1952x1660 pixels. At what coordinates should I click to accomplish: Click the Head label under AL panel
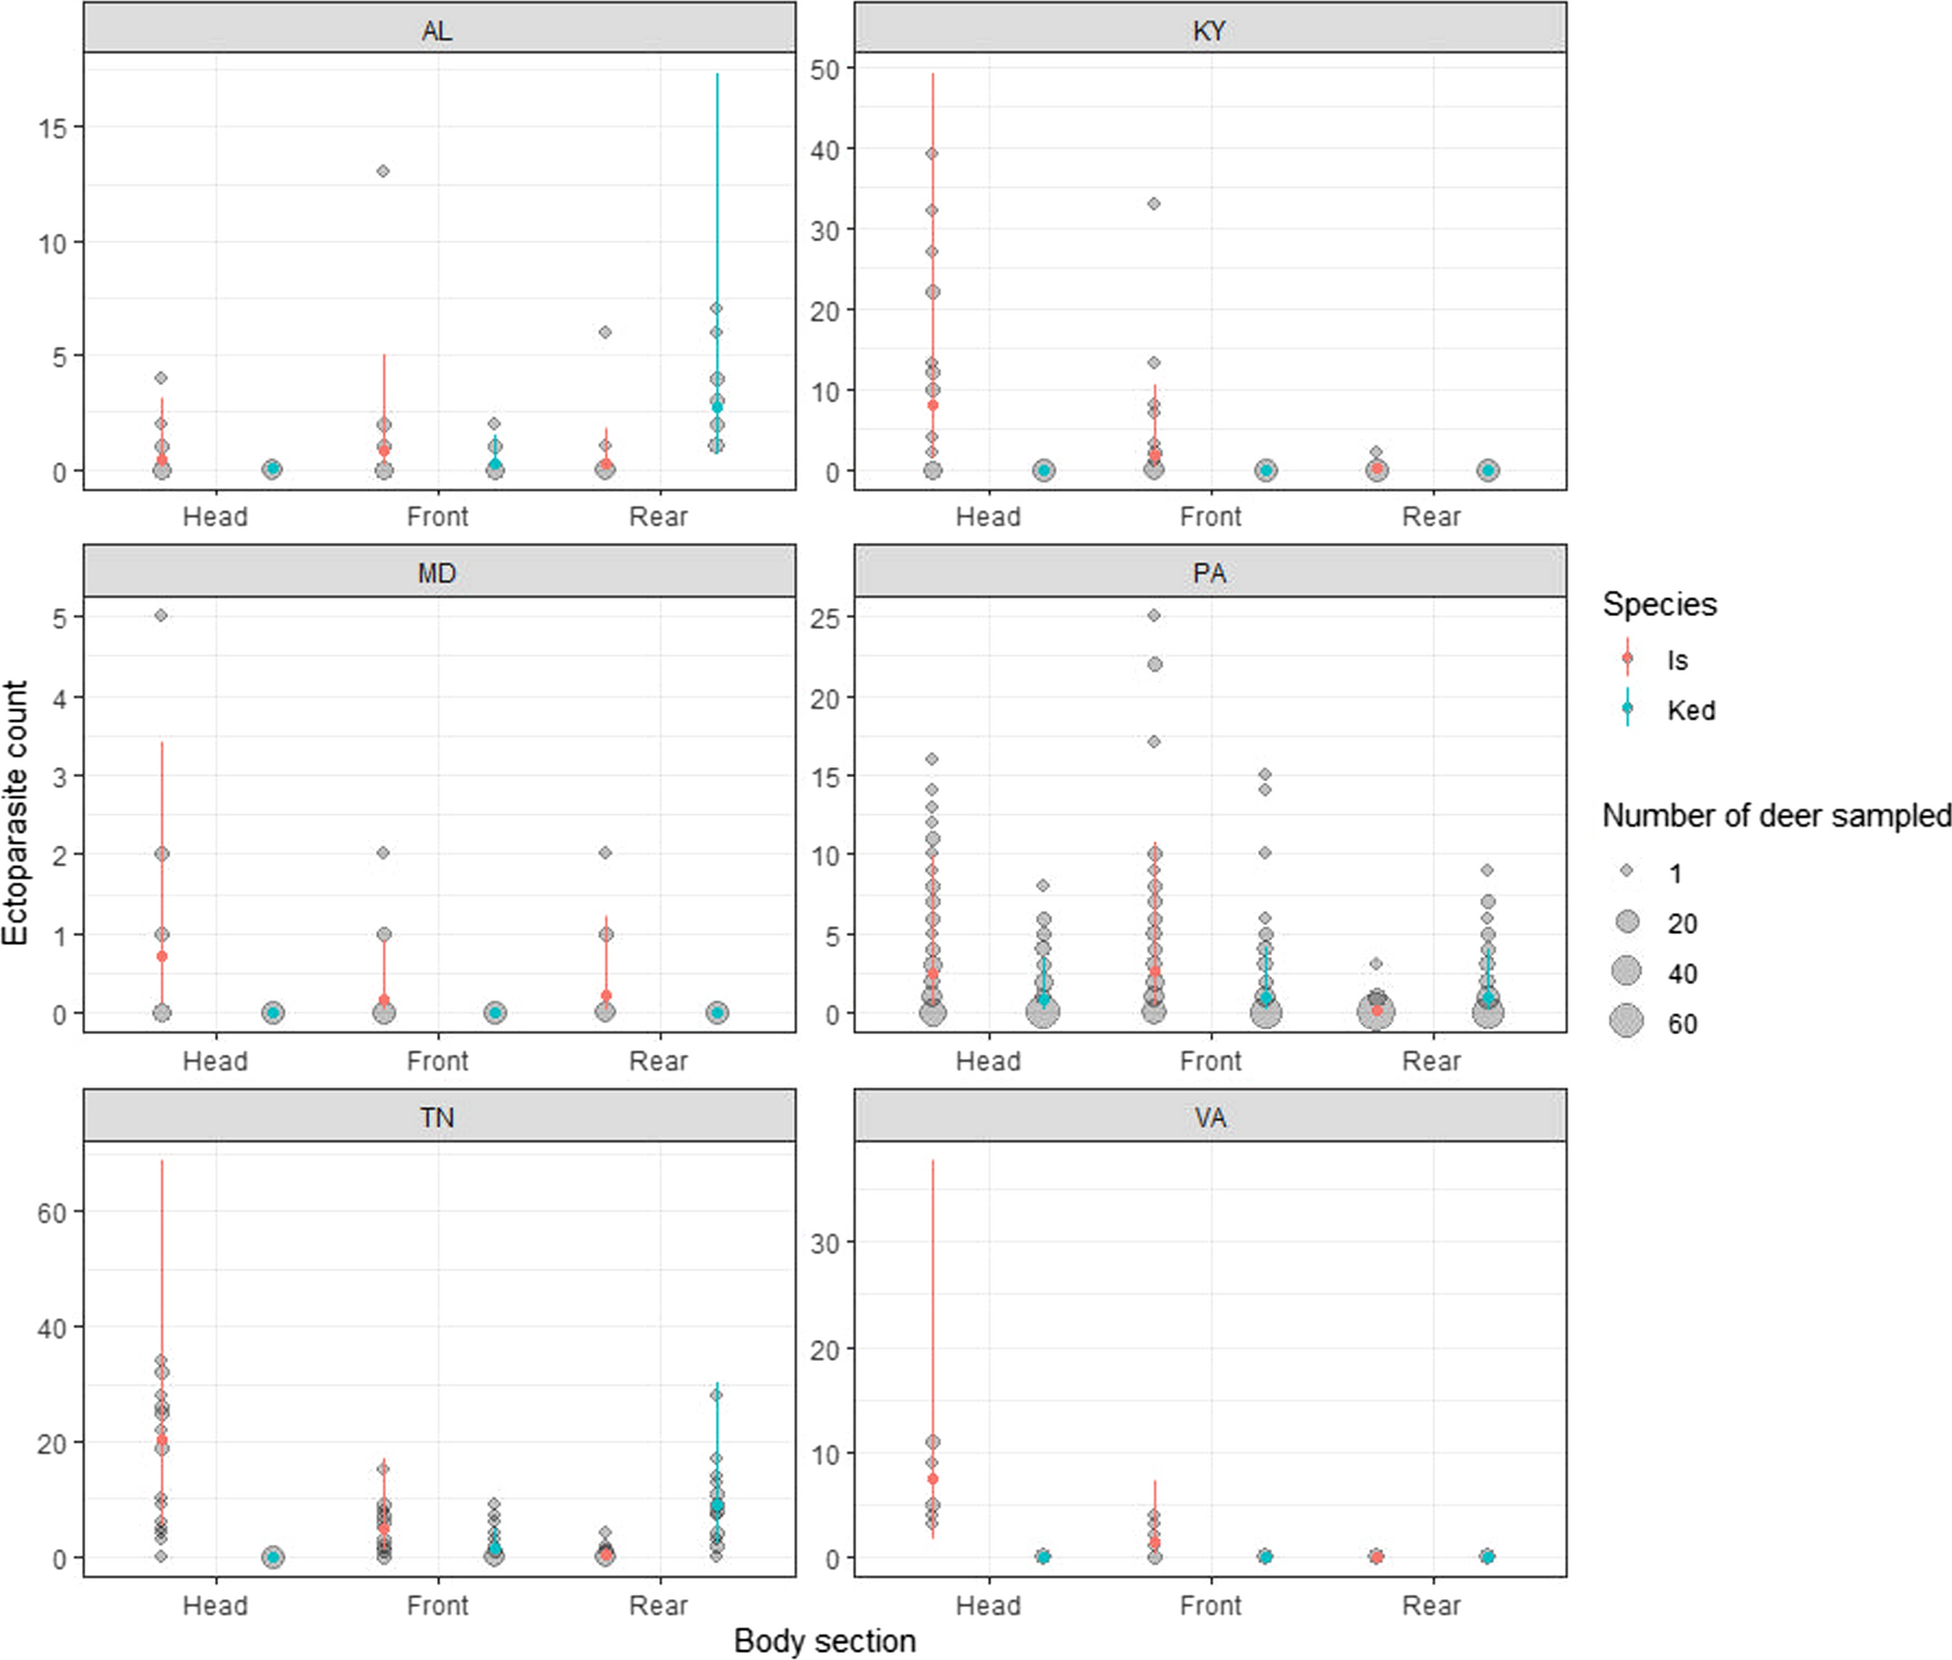[x=215, y=517]
